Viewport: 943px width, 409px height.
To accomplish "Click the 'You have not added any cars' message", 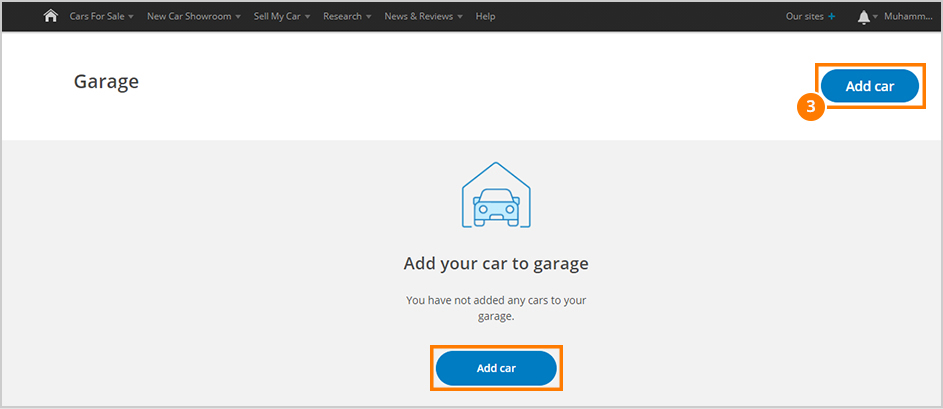I will tap(496, 307).
